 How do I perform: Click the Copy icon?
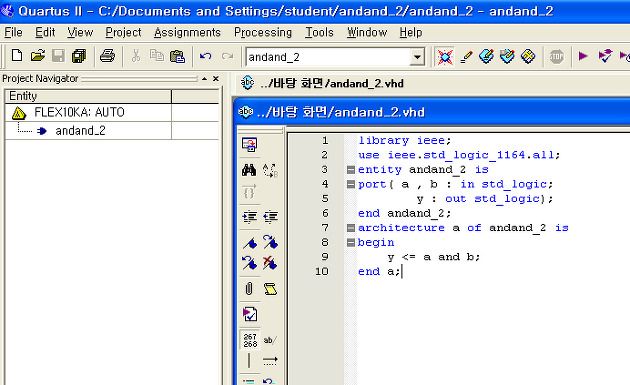point(156,56)
